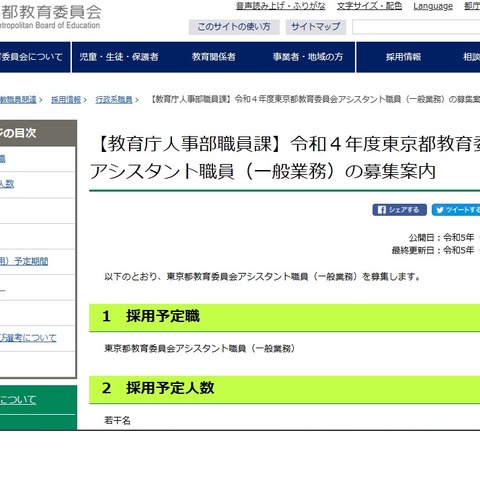Jump to 予定期間 section in sidebar
480x480 pixels.
24,261
